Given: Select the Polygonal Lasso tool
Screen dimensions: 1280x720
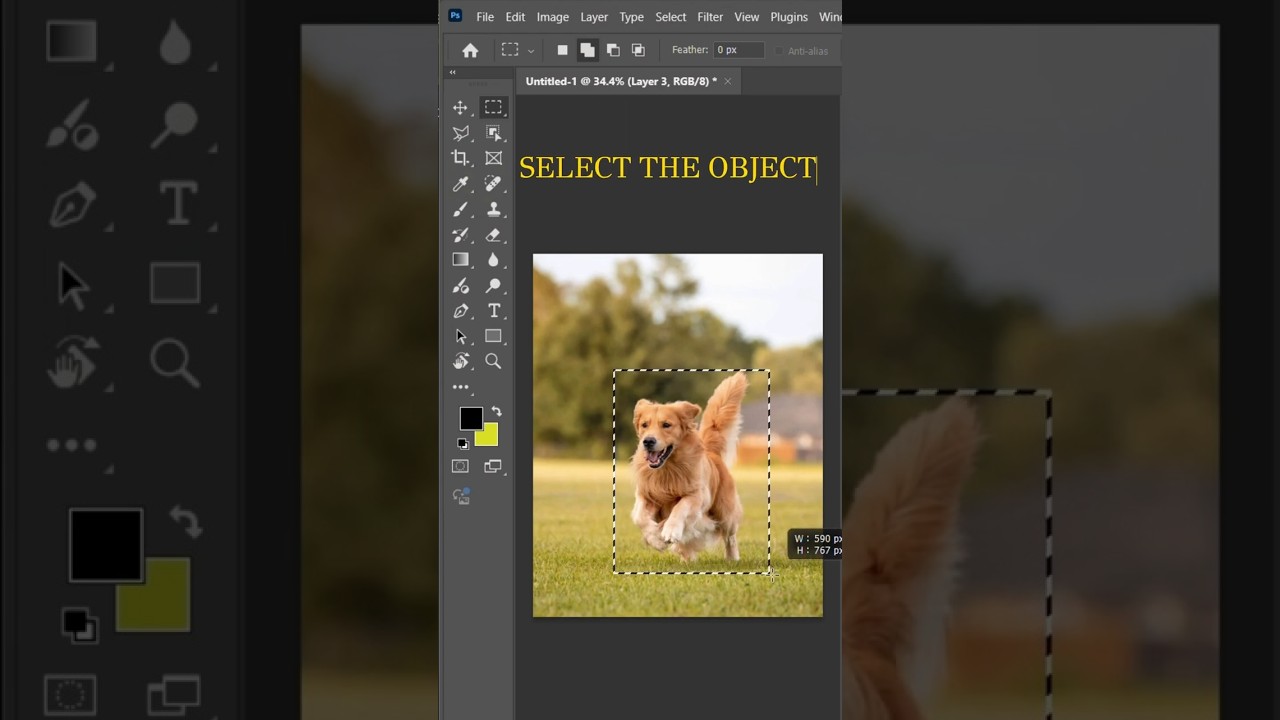Looking at the screenshot, I should point(460,133).
